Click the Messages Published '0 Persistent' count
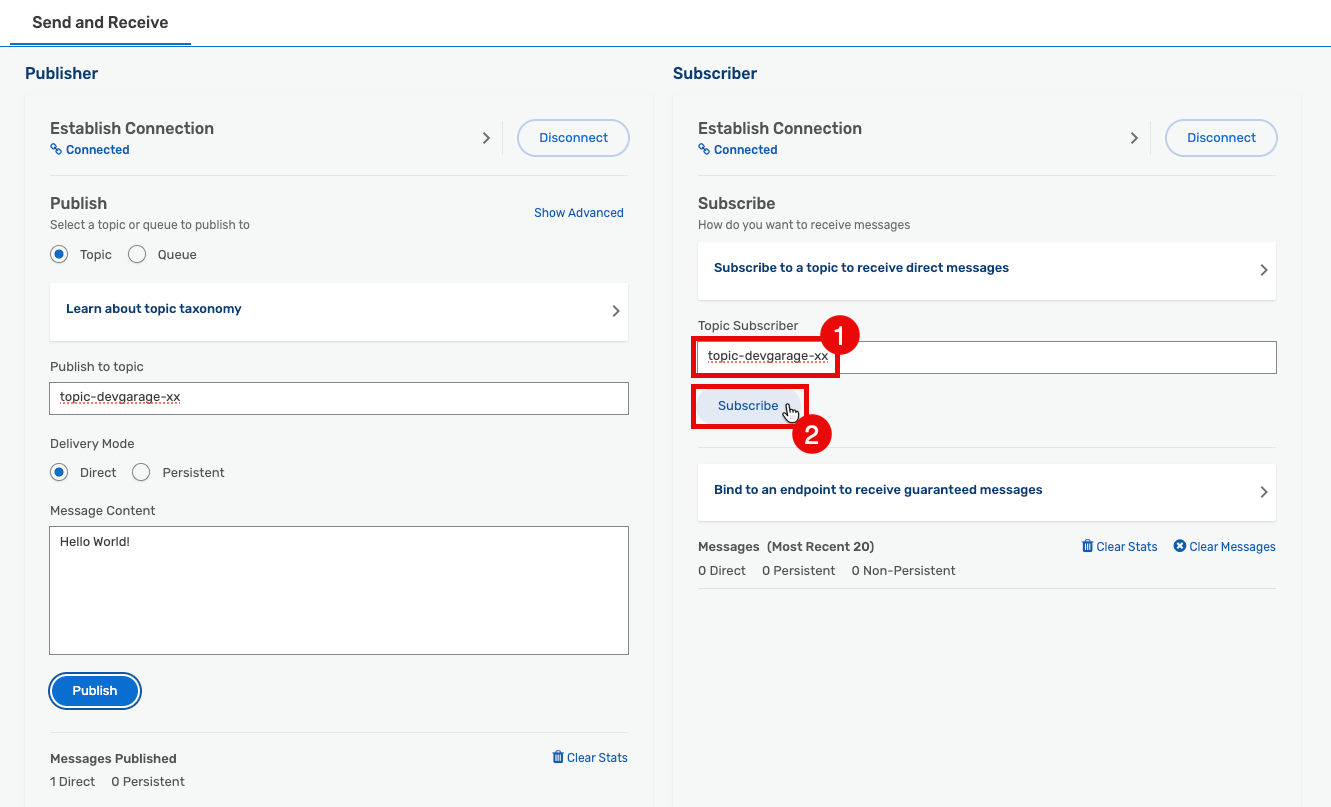Viewport: 1331px width, 807px height. tap(148, 782)
